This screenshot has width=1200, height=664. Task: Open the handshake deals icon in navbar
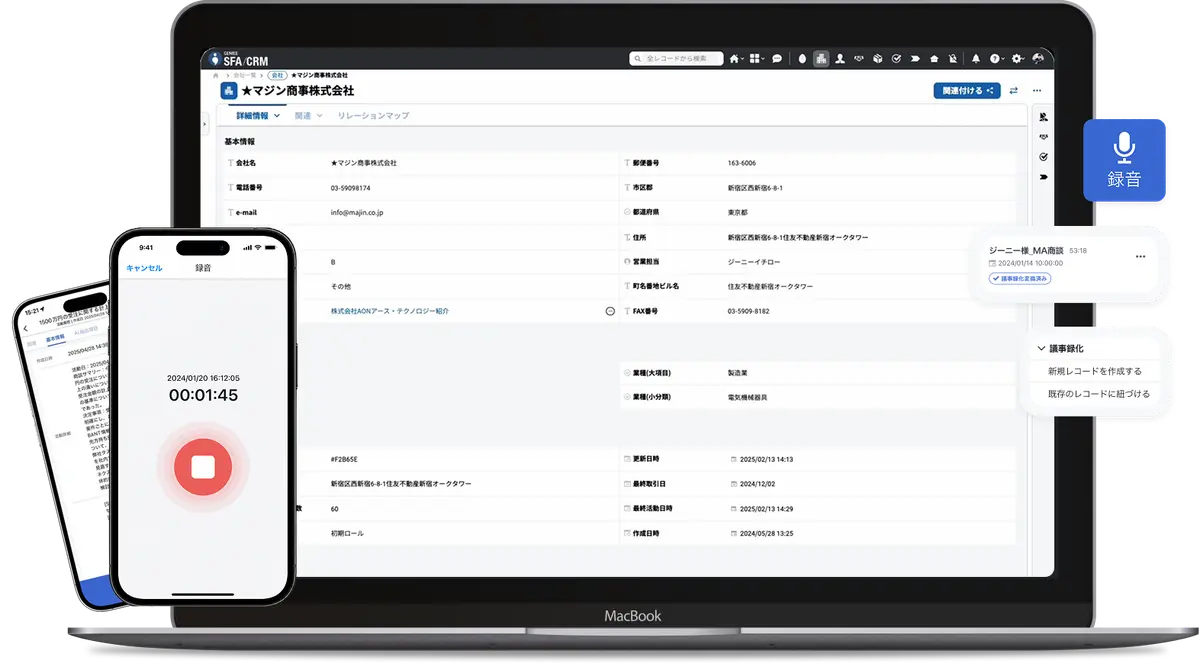pyautogui.click(x=859, y=59)
